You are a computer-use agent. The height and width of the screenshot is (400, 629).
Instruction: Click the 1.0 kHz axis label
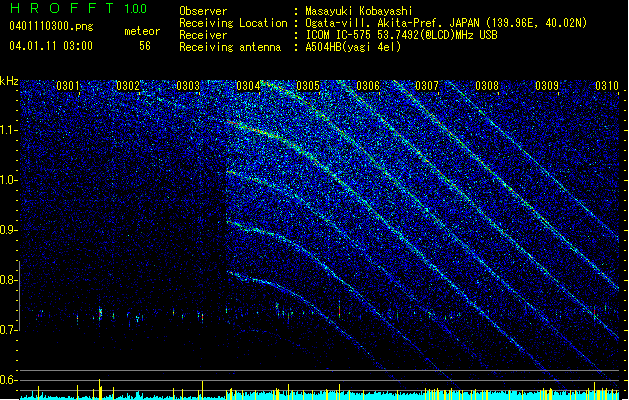pyautogui.click(x=9, y=180)
